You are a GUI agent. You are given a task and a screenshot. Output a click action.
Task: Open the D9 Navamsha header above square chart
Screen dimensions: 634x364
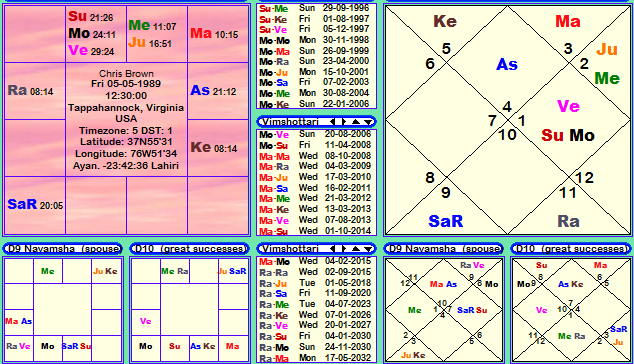[x=63, y=249]
